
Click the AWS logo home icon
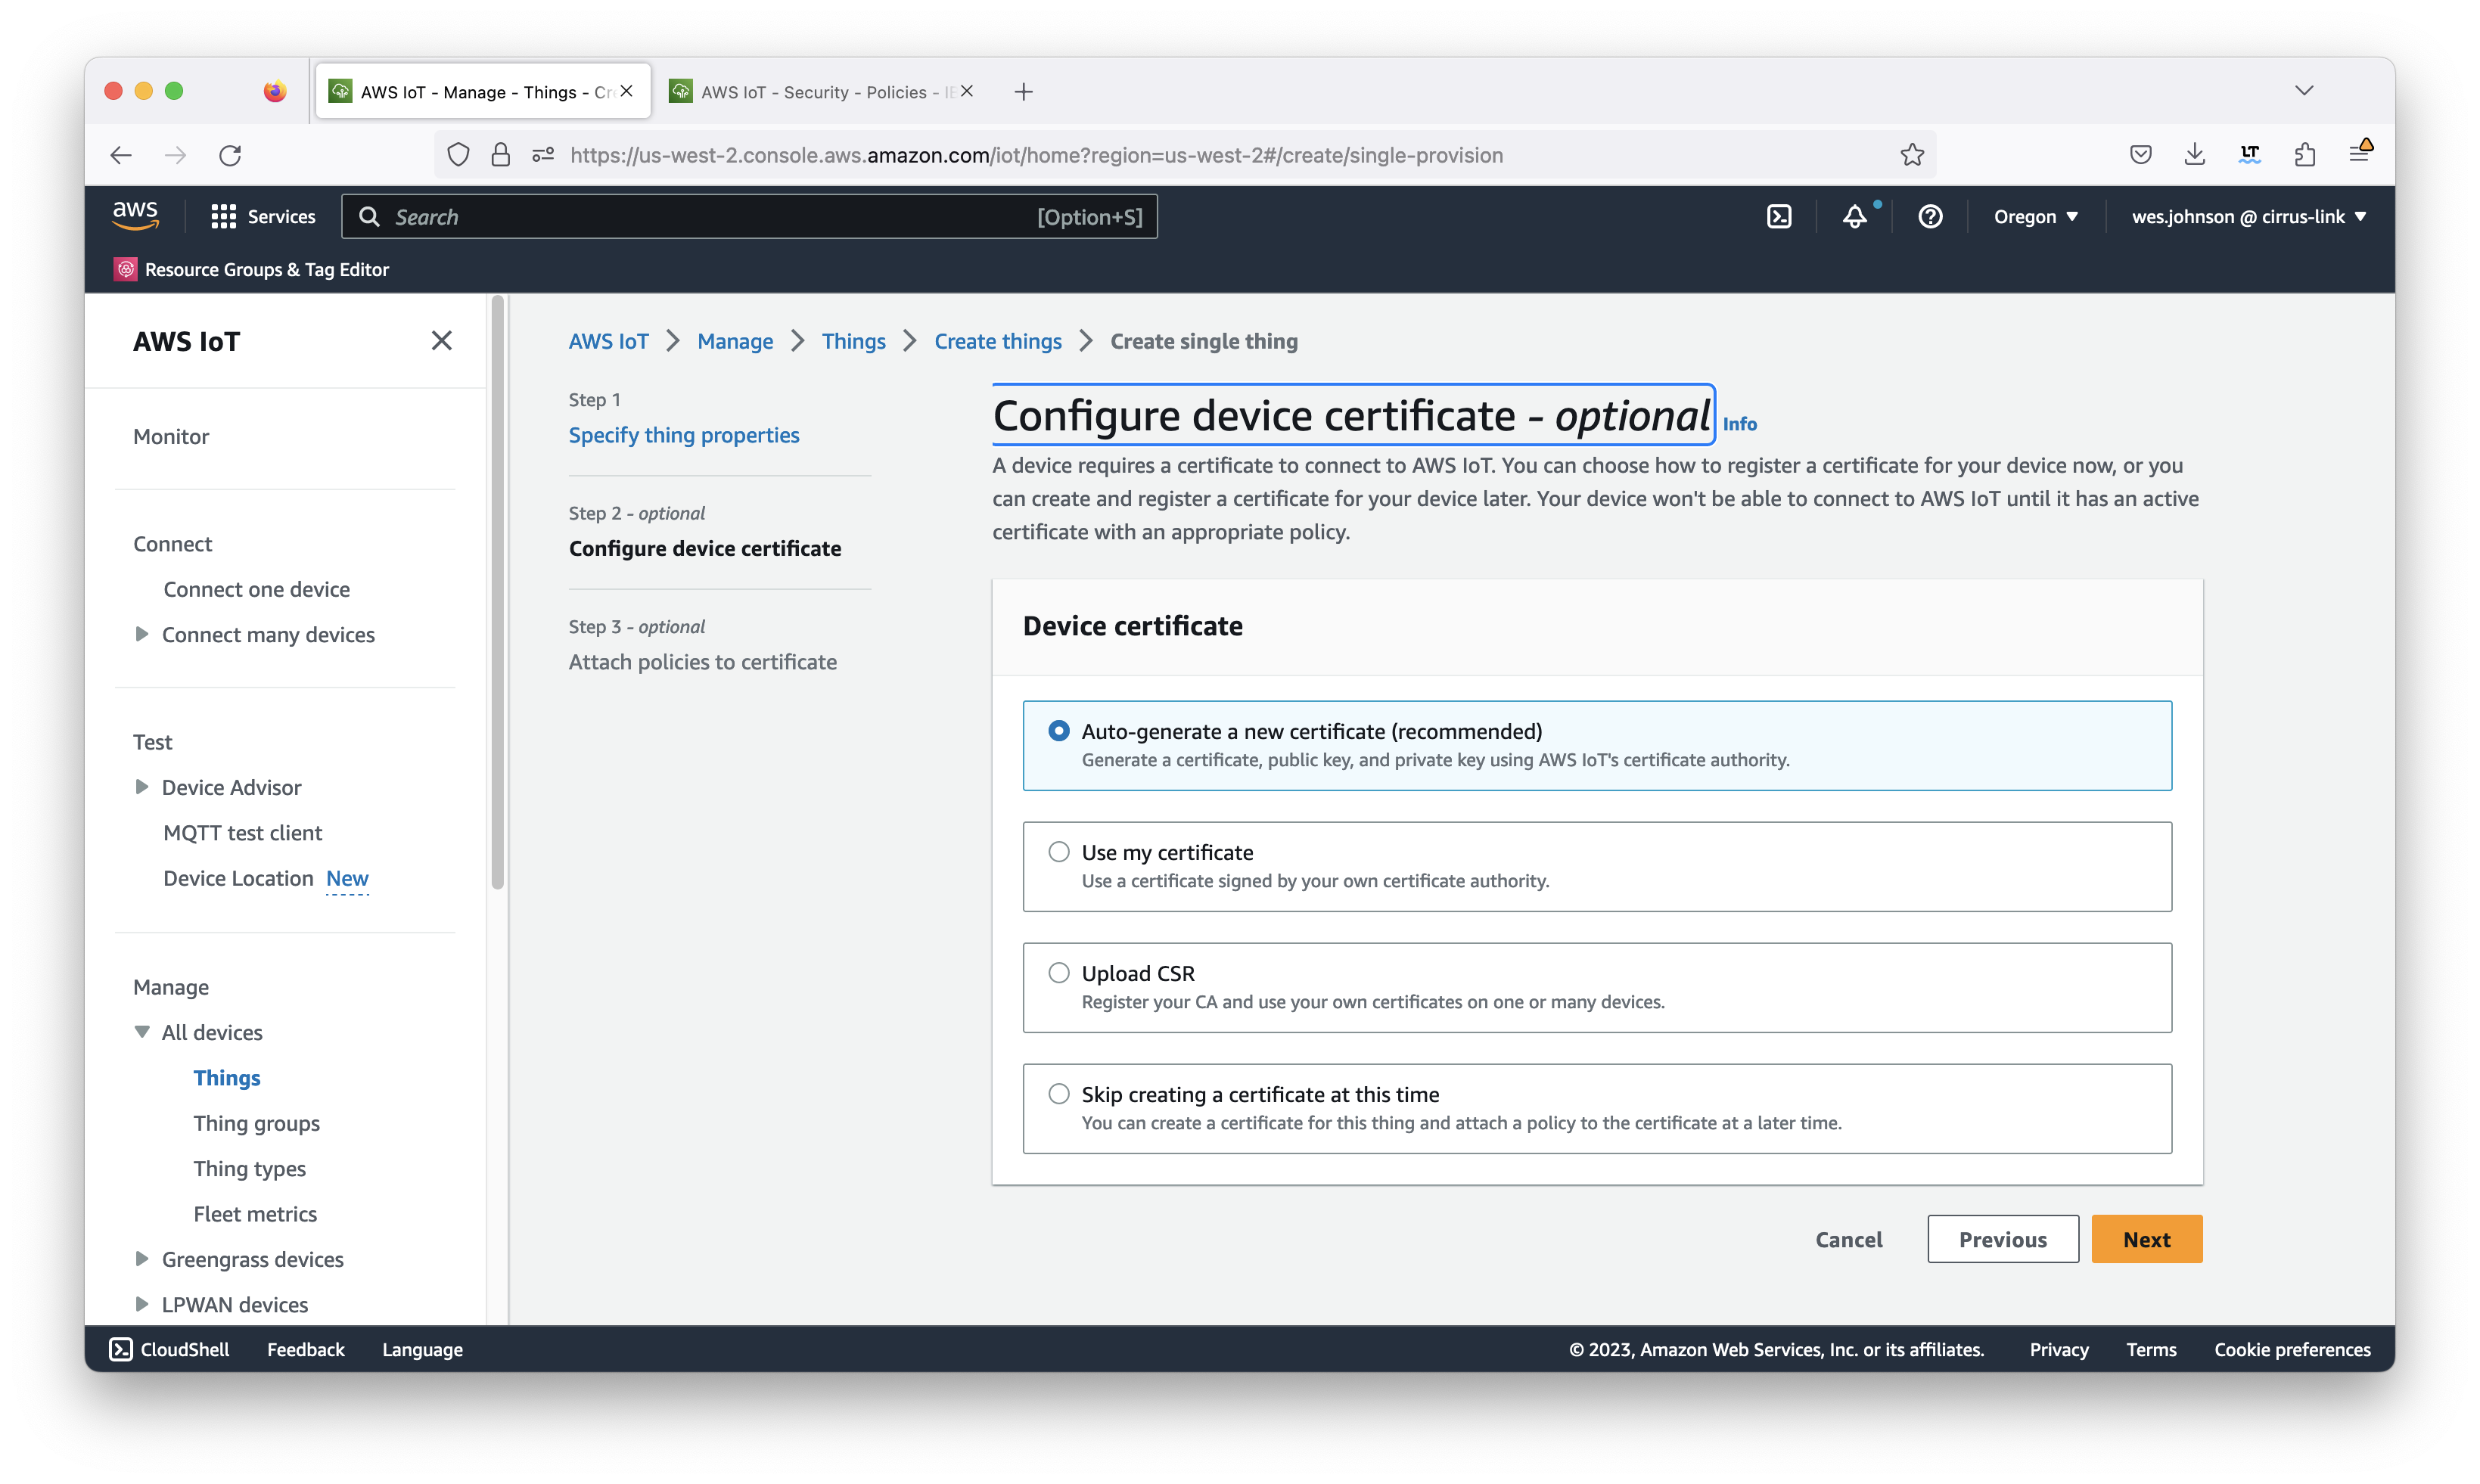pyautogui.click(x=135, y=215)
